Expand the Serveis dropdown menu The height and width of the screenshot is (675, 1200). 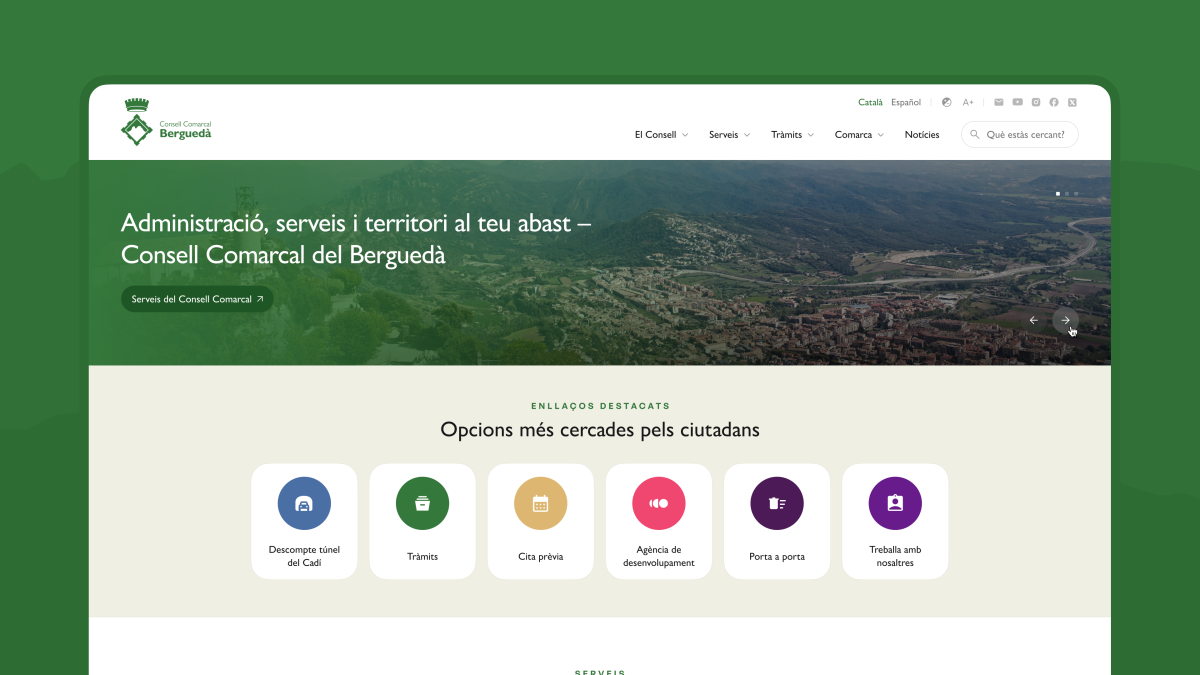coord(729,135)
